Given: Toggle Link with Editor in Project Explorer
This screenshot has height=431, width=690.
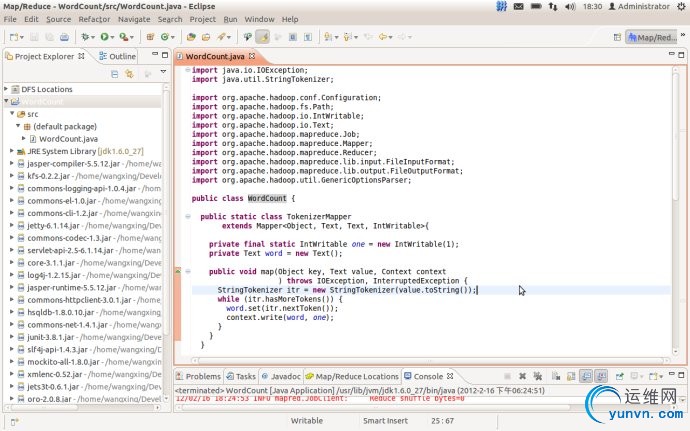Looking at the screenshot, I should pyautogui.click(x=129, y=74).
